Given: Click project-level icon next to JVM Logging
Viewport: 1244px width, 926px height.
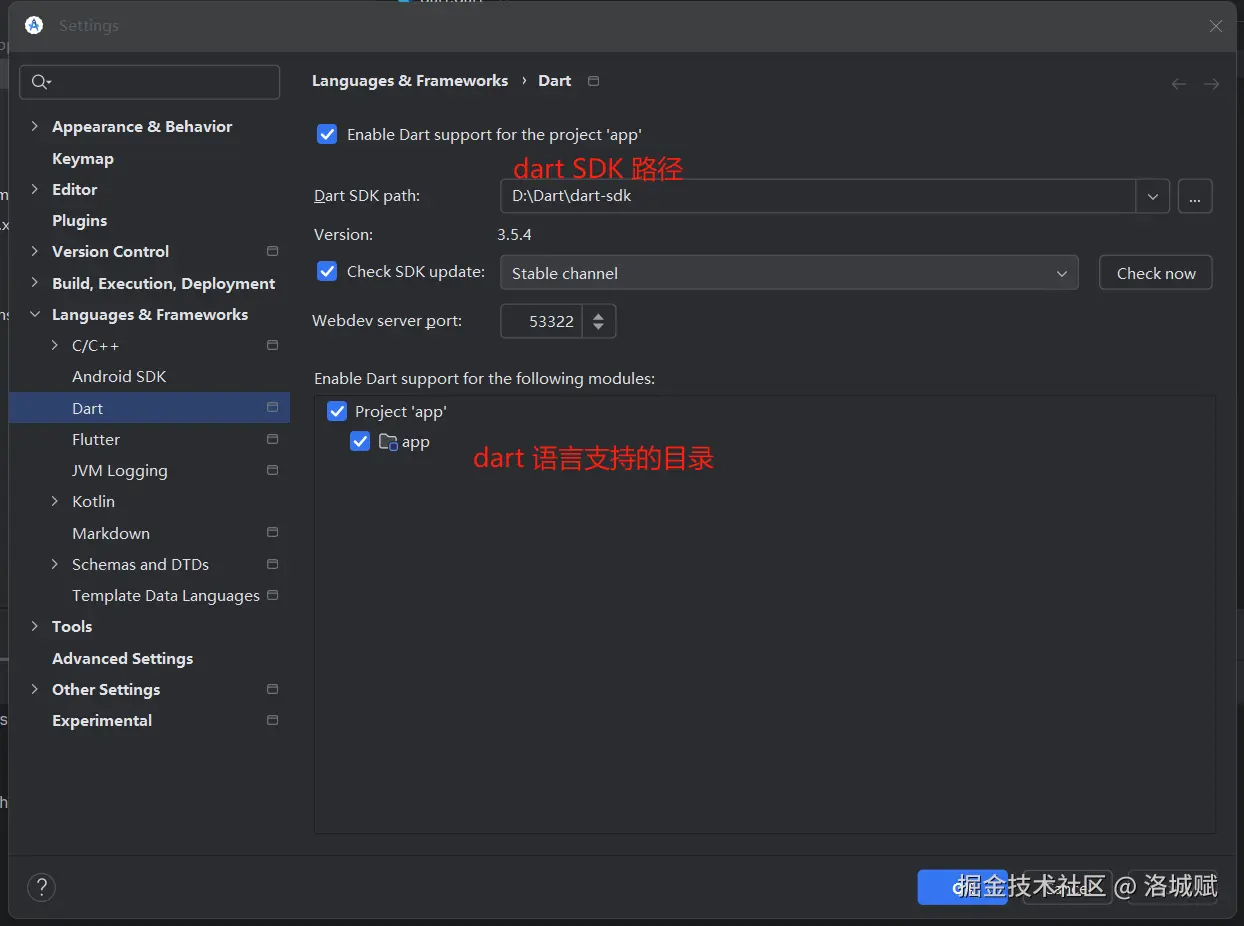Looking at the screenshot, I should tap(272, 470).
